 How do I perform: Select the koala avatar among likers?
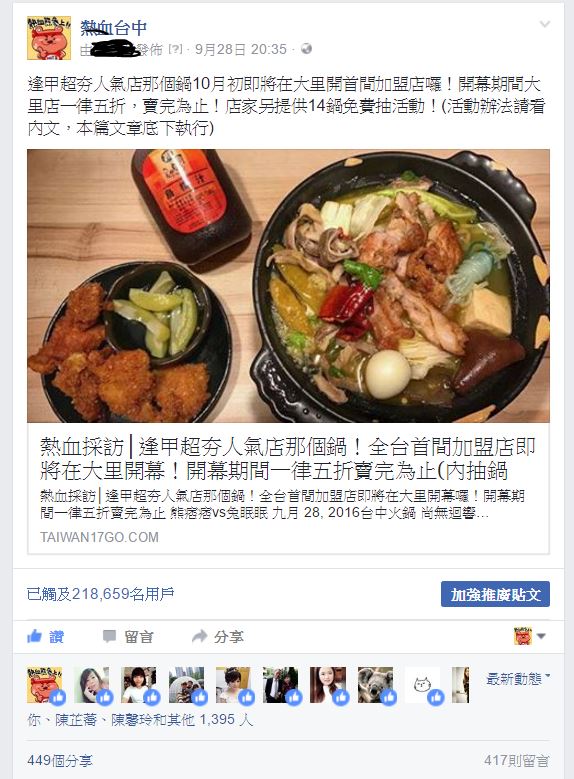point(375,685)
